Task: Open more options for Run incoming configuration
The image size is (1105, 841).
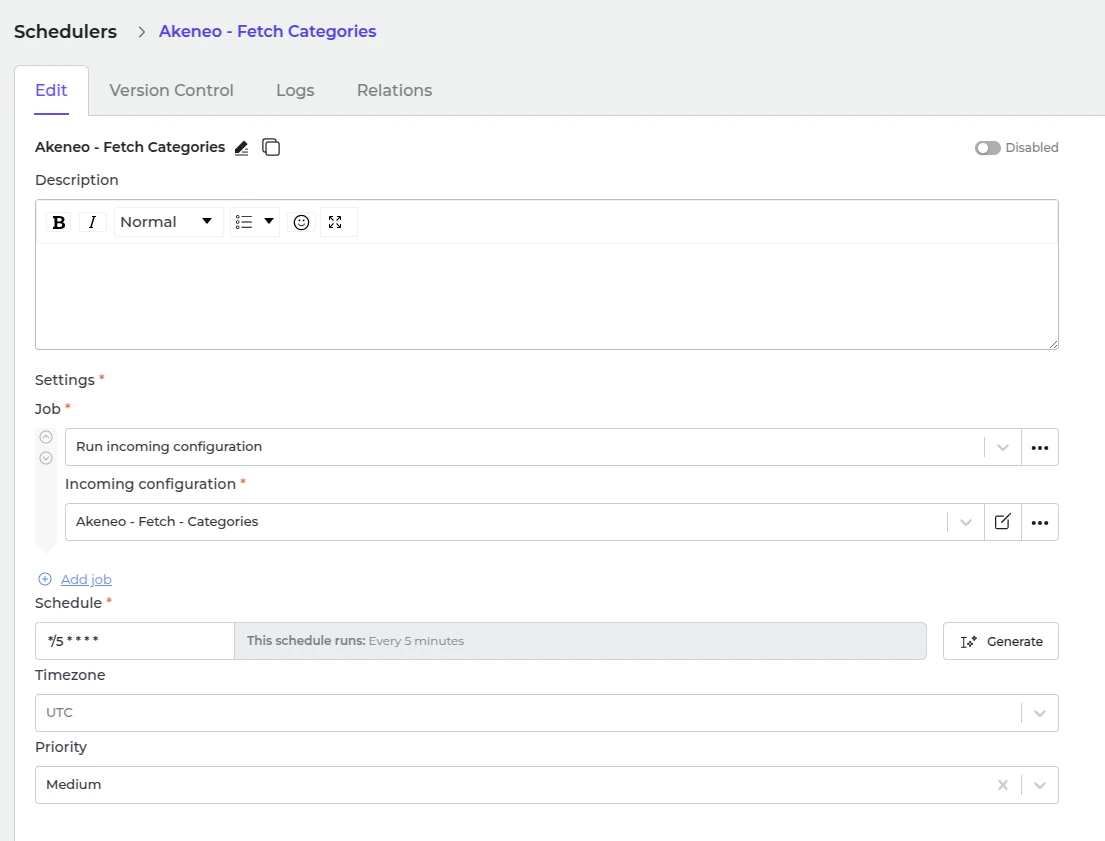Action: pos(1039,447)
